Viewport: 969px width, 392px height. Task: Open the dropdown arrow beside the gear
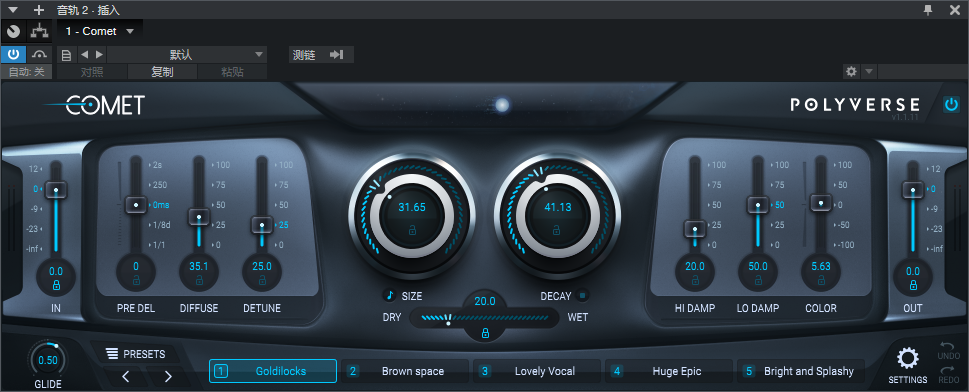(x=869, y=72)
